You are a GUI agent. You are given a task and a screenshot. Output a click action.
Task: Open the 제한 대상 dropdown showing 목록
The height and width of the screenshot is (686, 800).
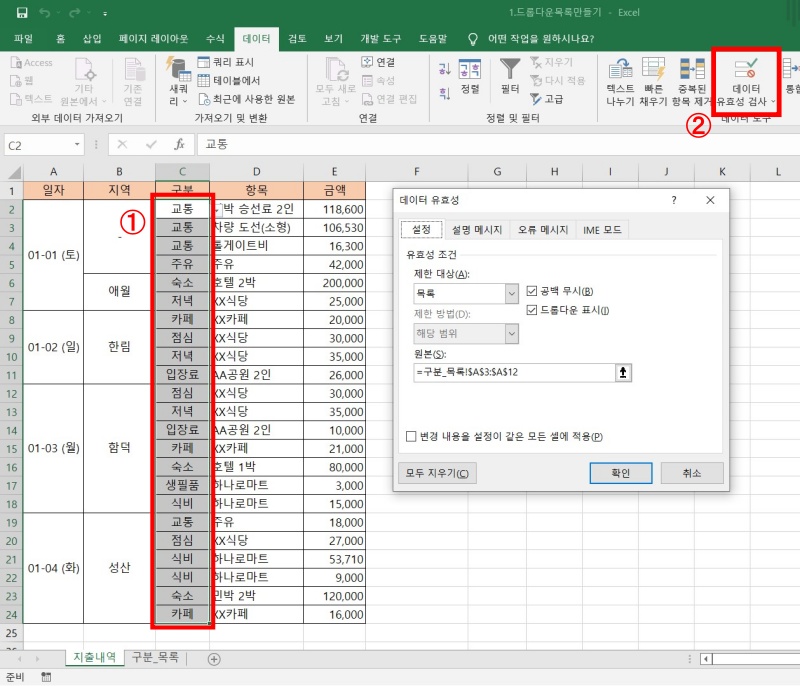(x=511, y=292)
